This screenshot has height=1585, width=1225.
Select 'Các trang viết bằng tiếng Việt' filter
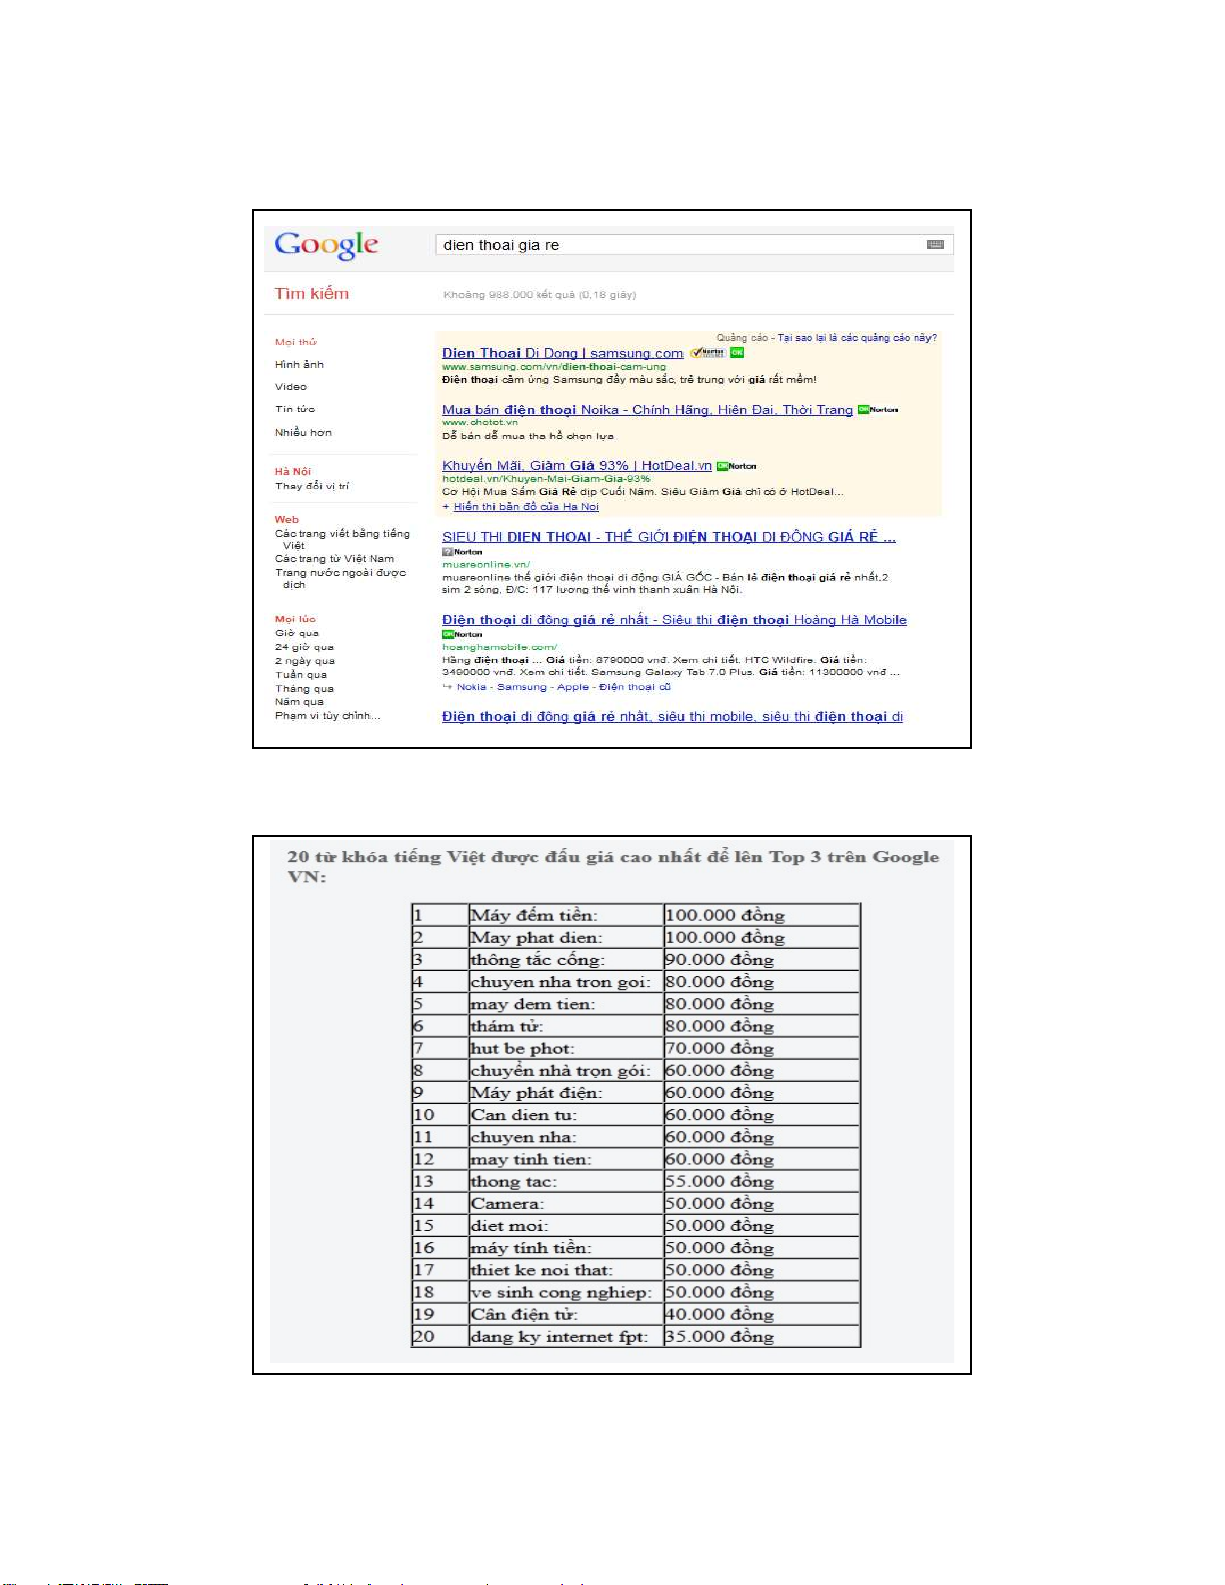342,539
